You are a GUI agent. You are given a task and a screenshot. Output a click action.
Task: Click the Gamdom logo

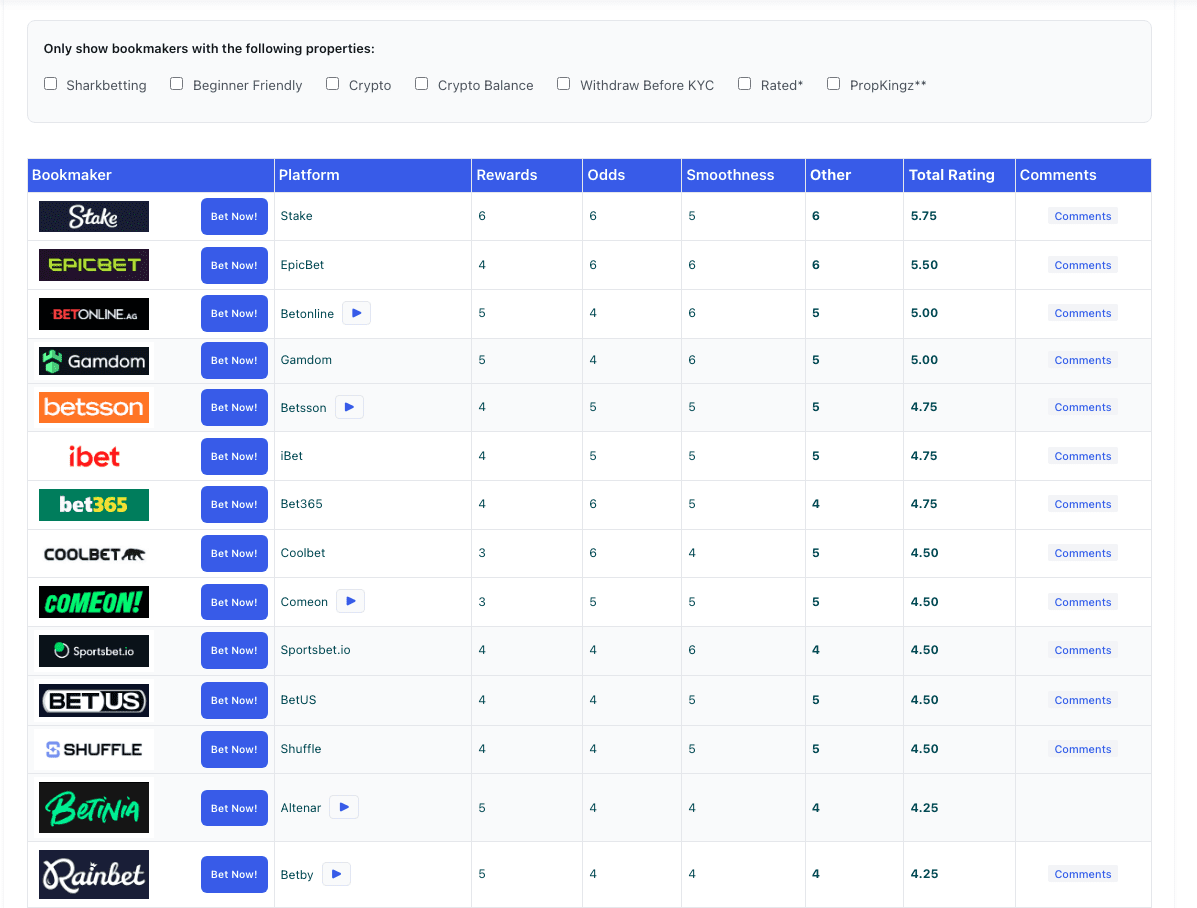point(94,360)
